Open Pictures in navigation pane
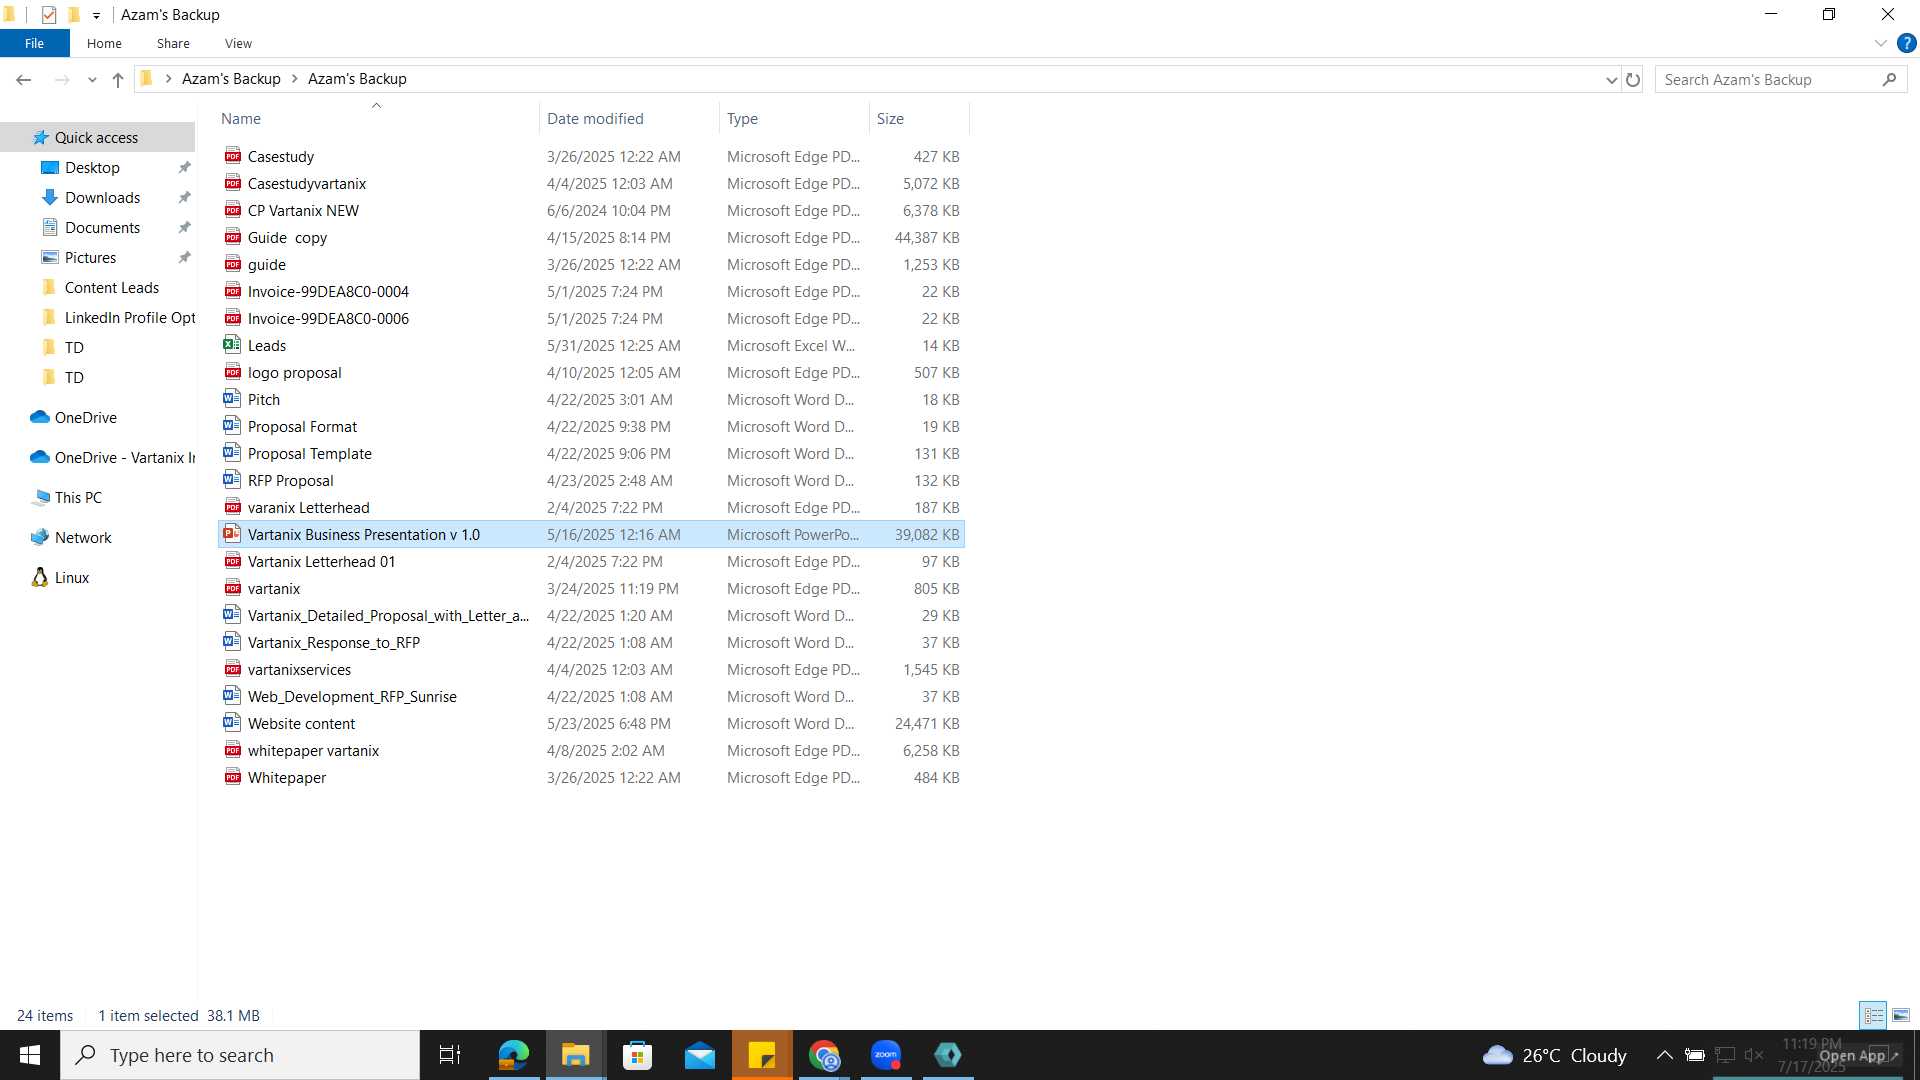Screen dimensions: 1920x1080 click(x=90, y=257)
